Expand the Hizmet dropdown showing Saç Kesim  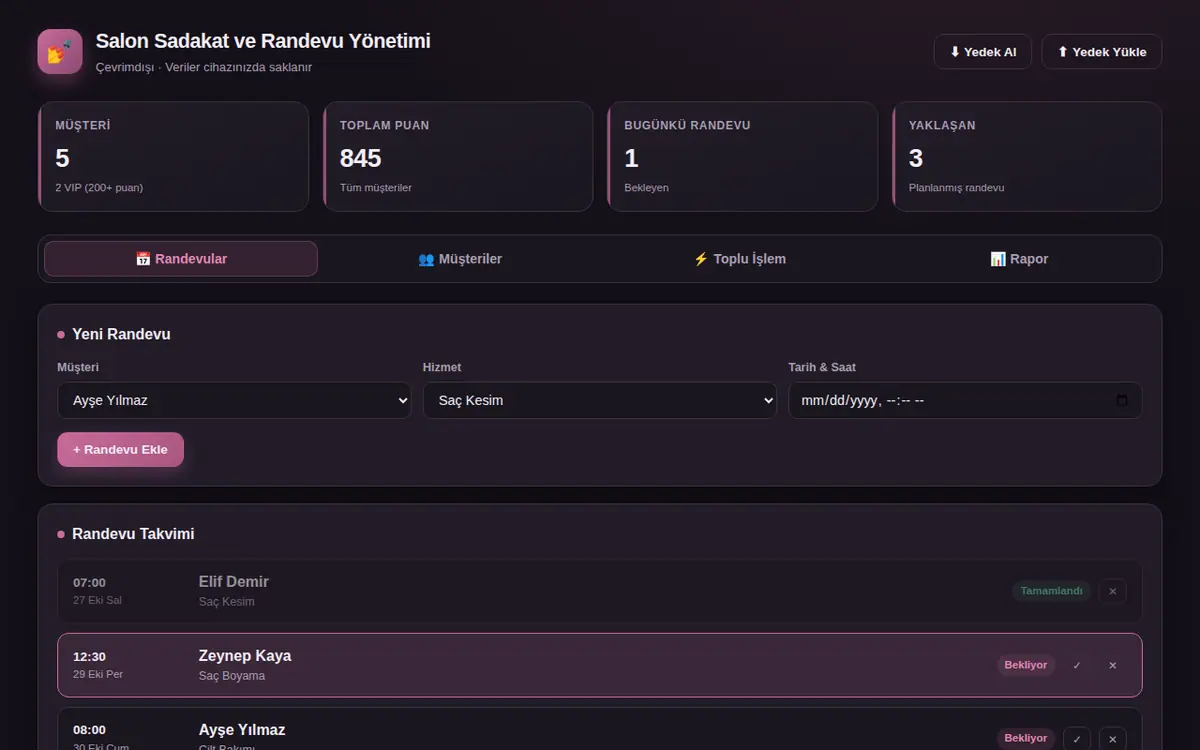point(600,400)
